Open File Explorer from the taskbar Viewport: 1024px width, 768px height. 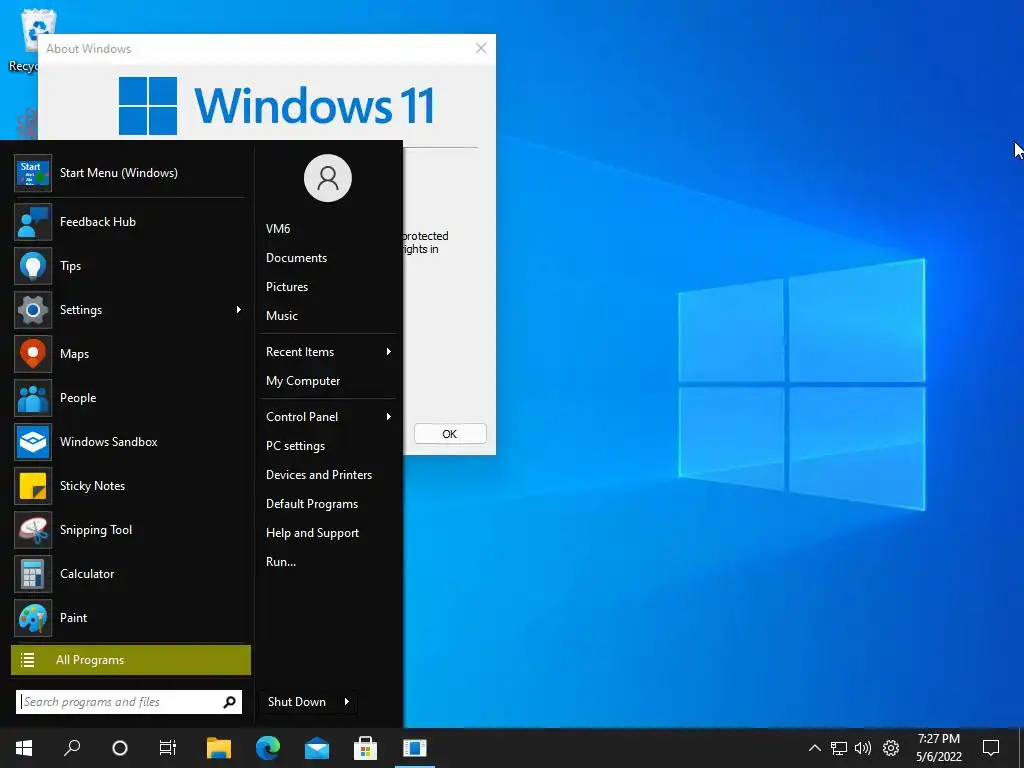pyautogui.click(x=219, y=748)
